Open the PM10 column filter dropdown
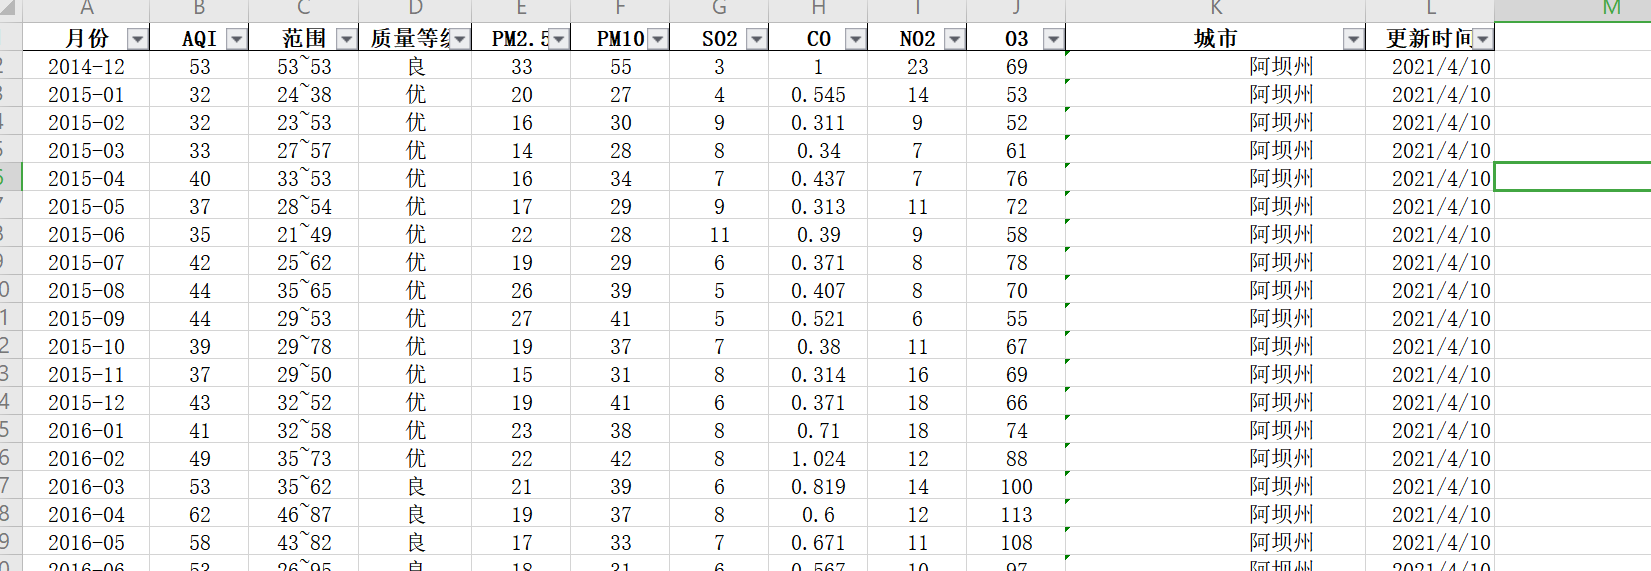Viewport: 1651px width, 571px height. click(x=658, y=39)
